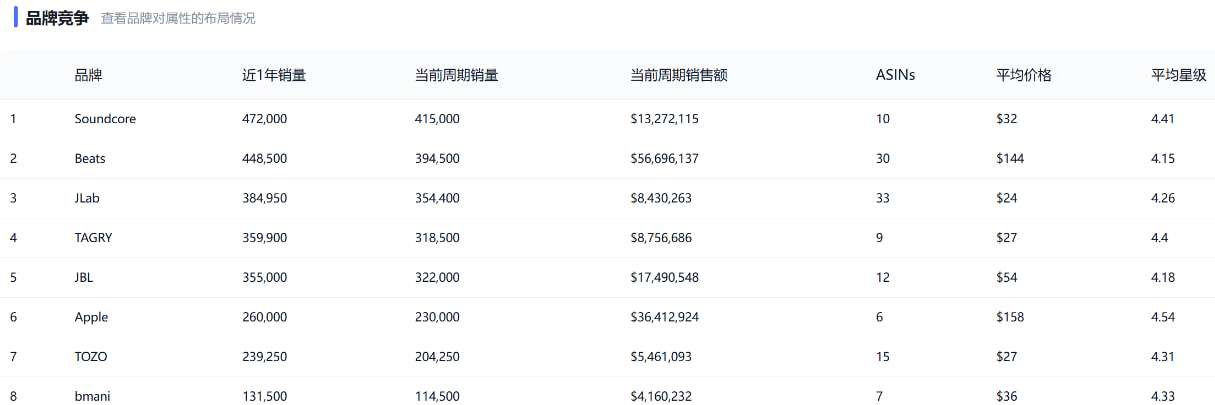Image resolution: width=1215 pixels, height=405 pixels.
Task: Click the 114,500 current period sales cell
Action: pyautogui.click(x=437, y=397)
